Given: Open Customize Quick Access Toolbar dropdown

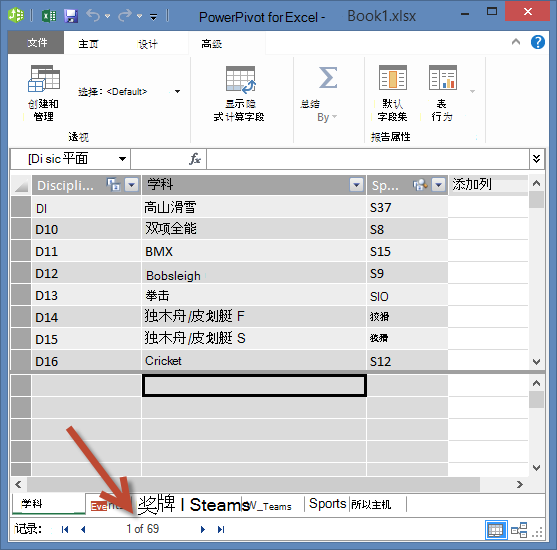Looking at the screenshot, I should [x=153, y=17].
